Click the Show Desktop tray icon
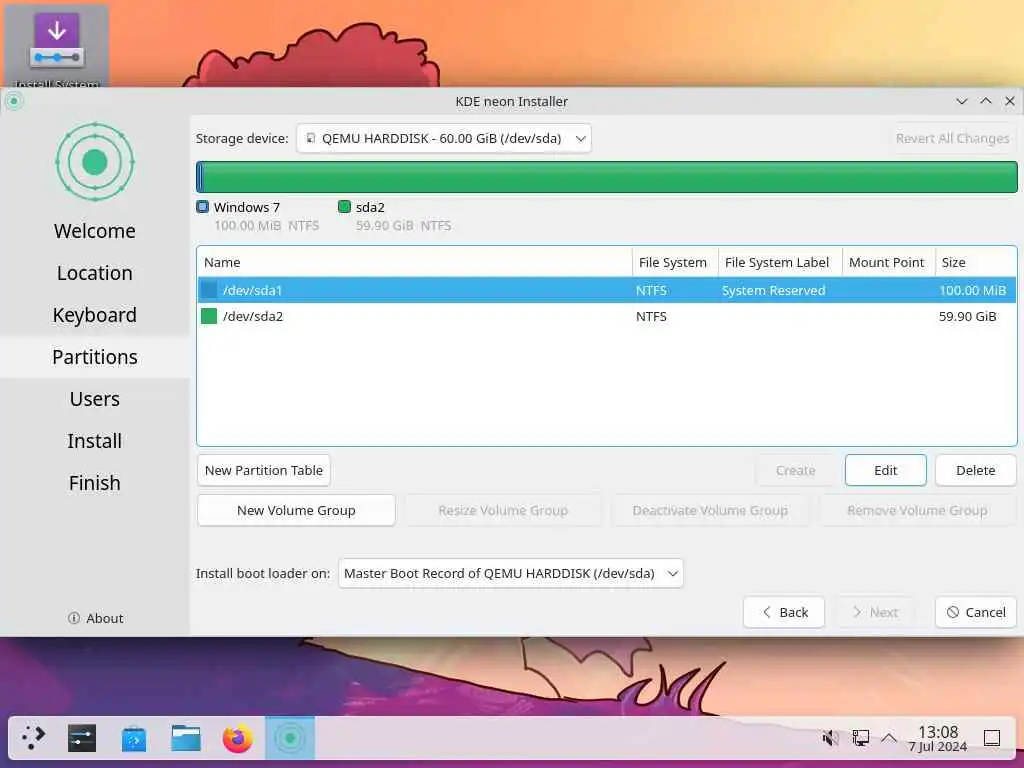This screenshot has height=768, width=1024. [x=991, y=738]
